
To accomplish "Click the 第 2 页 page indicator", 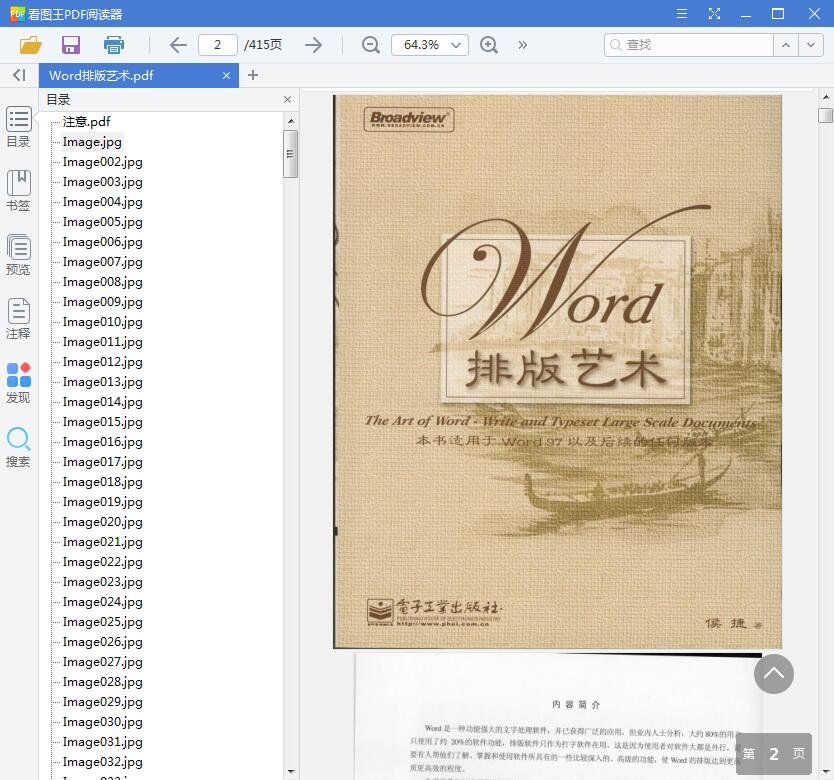I will pos(774,754).
